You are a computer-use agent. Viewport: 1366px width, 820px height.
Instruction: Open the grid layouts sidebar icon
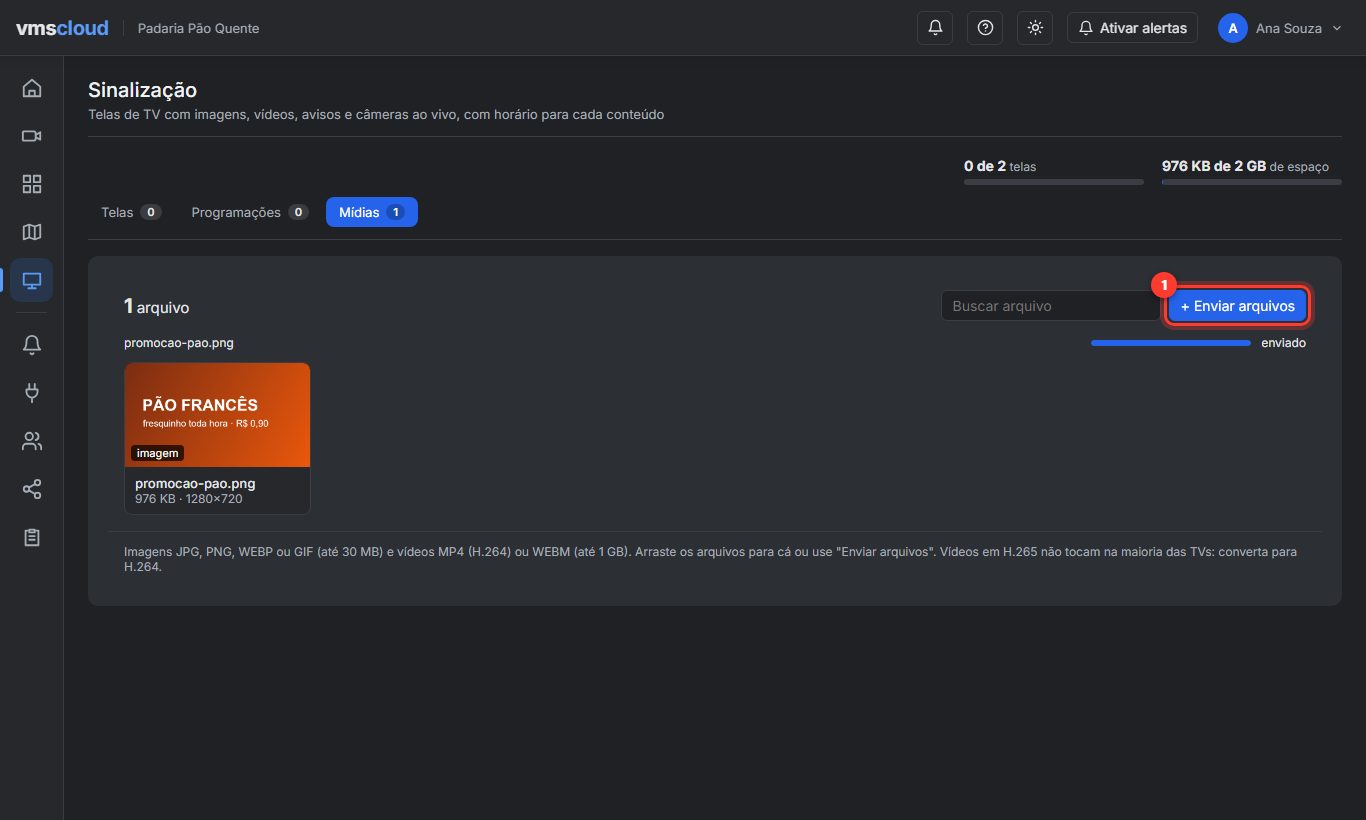point(32,184)
